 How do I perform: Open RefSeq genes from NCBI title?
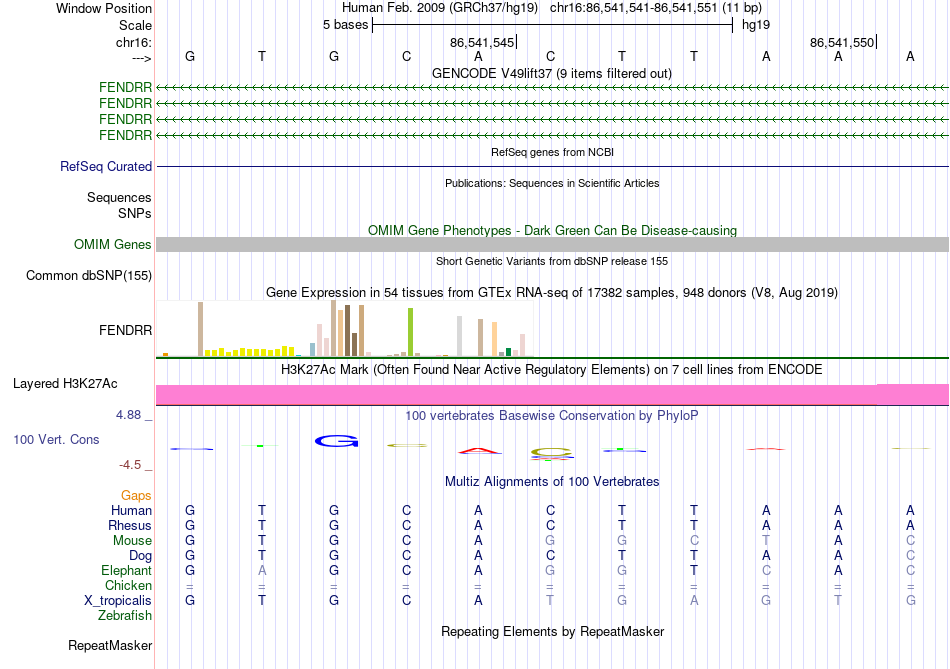(x=552, y=152)
